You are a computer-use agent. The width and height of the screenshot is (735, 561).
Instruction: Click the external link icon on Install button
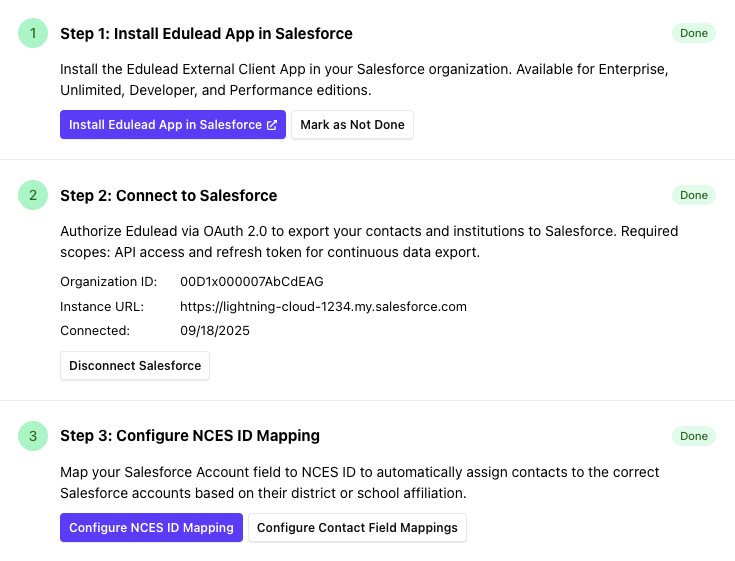(x=272, y=125)
